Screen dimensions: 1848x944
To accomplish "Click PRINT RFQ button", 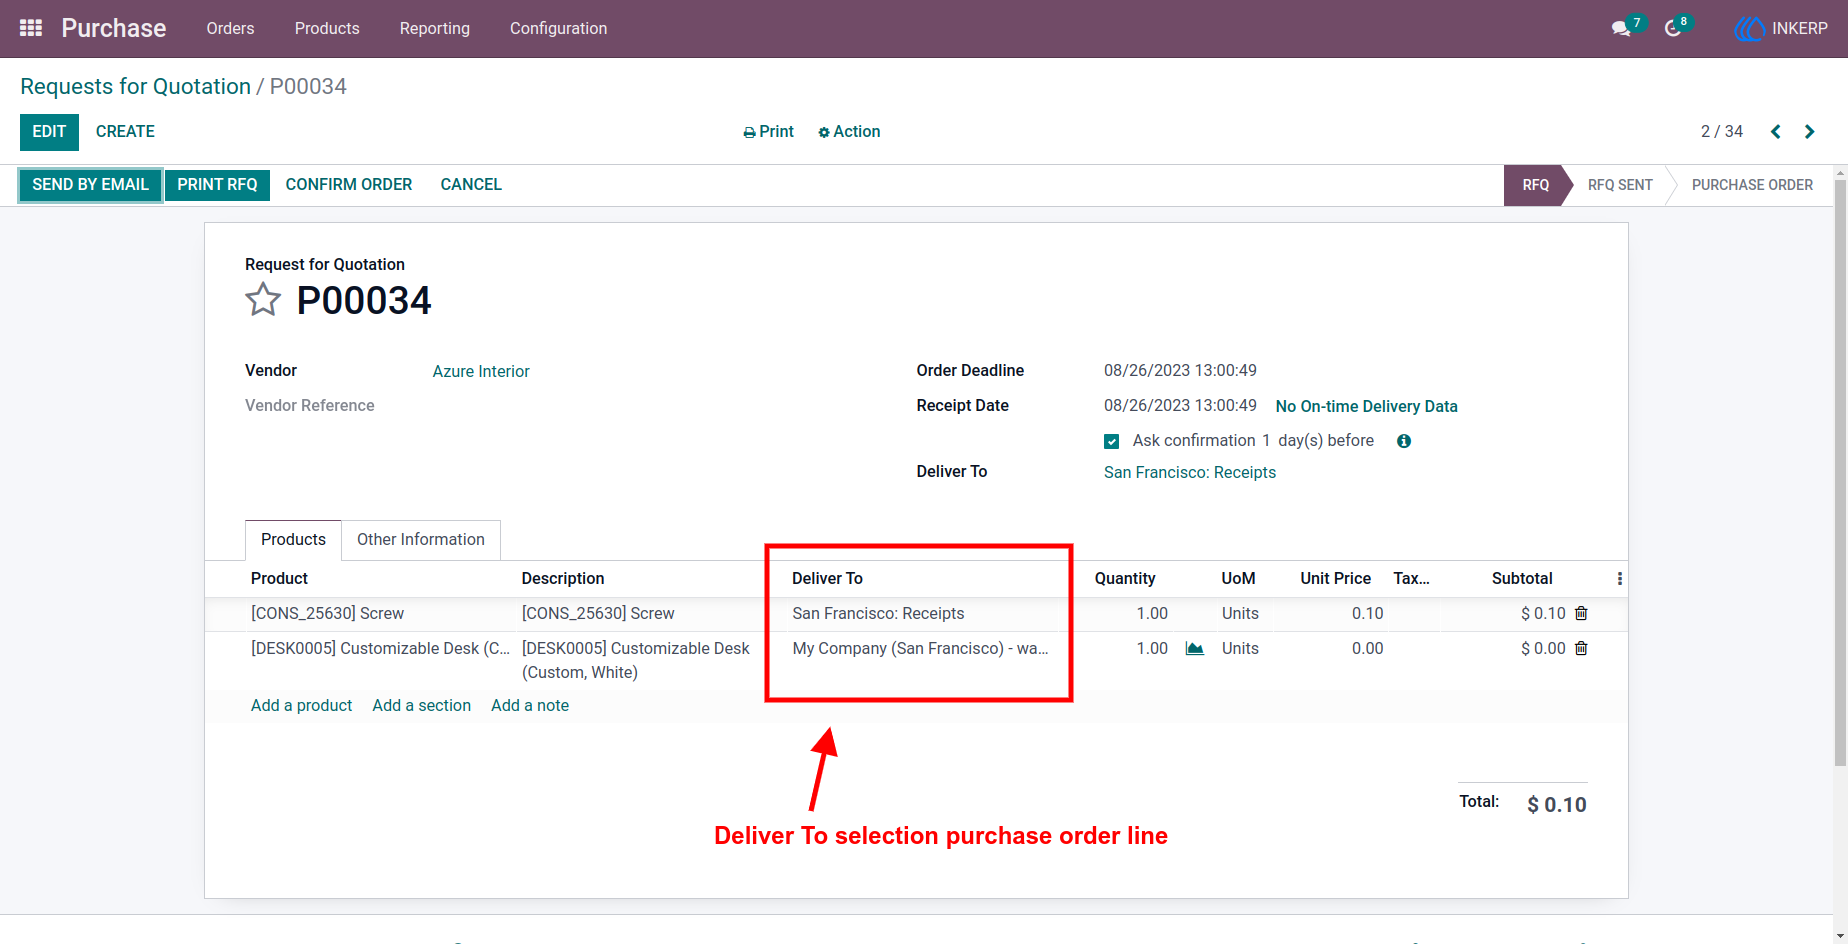I will [x=217, y=185].
